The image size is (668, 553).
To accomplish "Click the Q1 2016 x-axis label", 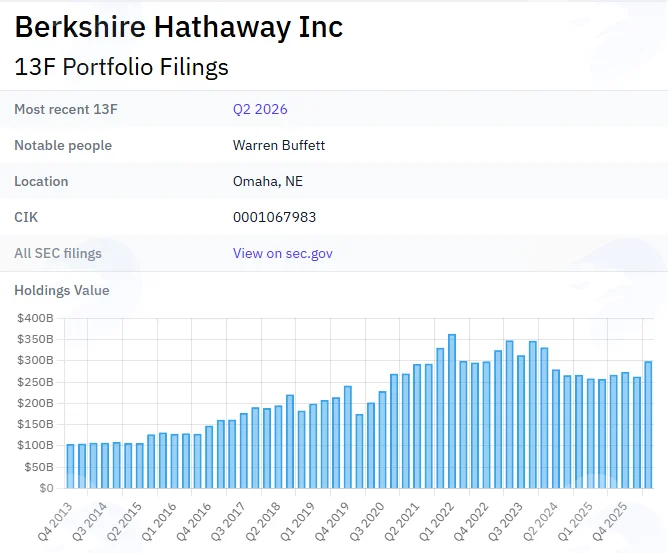I will coord(158,522).
